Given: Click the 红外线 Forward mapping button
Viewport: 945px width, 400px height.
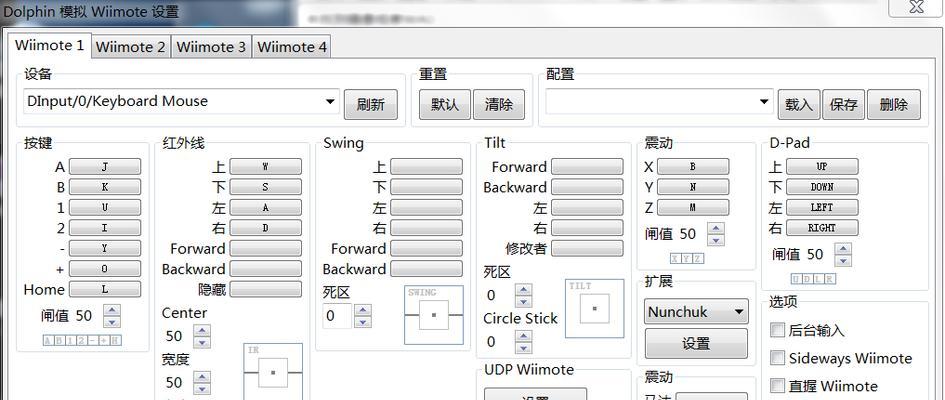Looking at the screenshot, I should (x=266, y=248).
